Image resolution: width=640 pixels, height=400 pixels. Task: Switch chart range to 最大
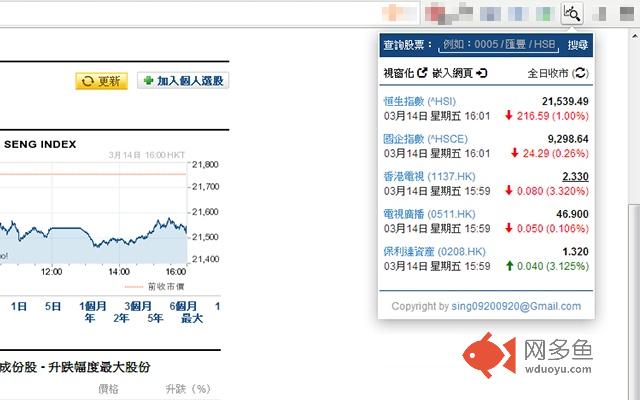192,318
